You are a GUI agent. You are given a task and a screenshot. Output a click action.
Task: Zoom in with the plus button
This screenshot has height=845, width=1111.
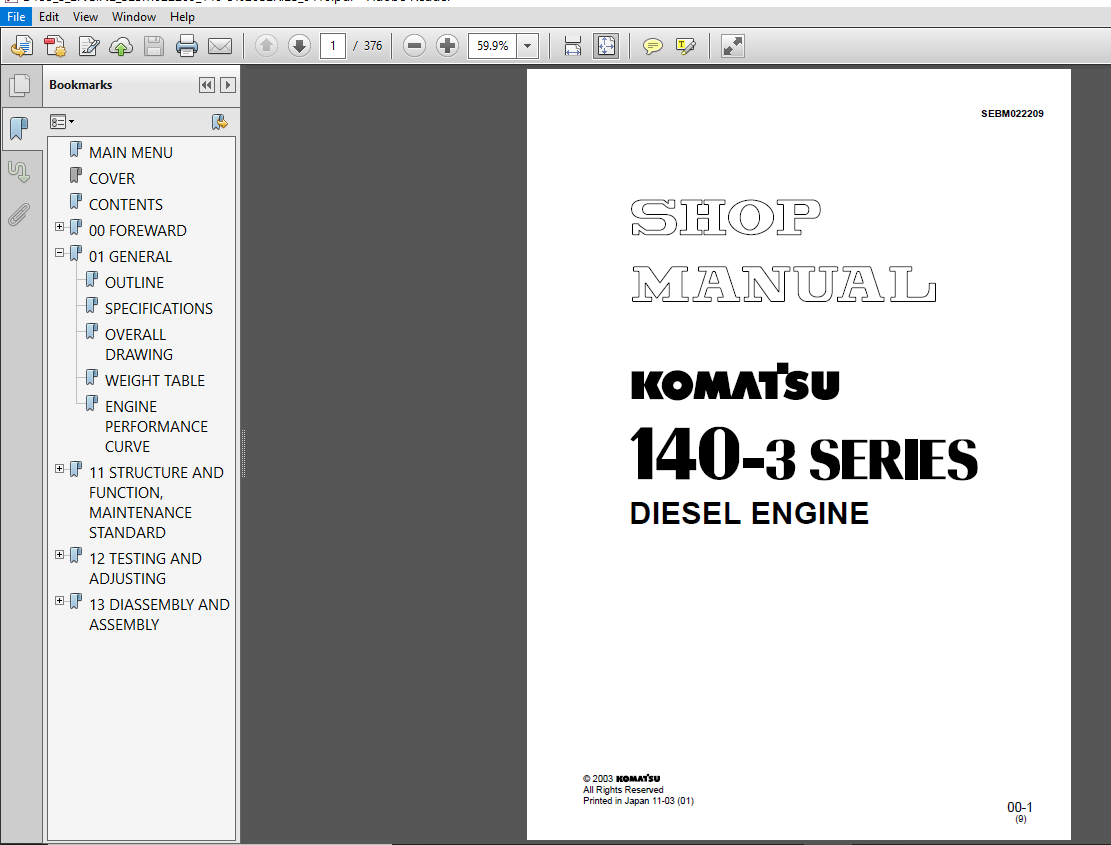coord(447,46)
